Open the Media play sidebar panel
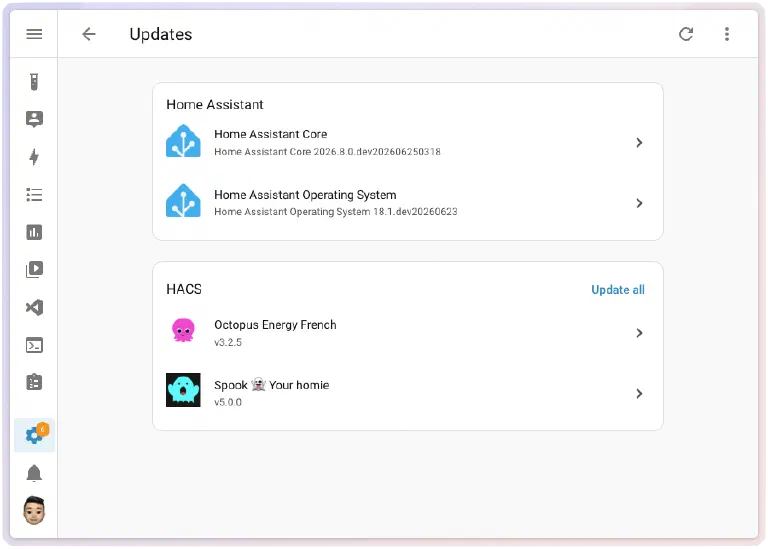The height and width of the screenshot is (549, 768). [x=34, y=269]
